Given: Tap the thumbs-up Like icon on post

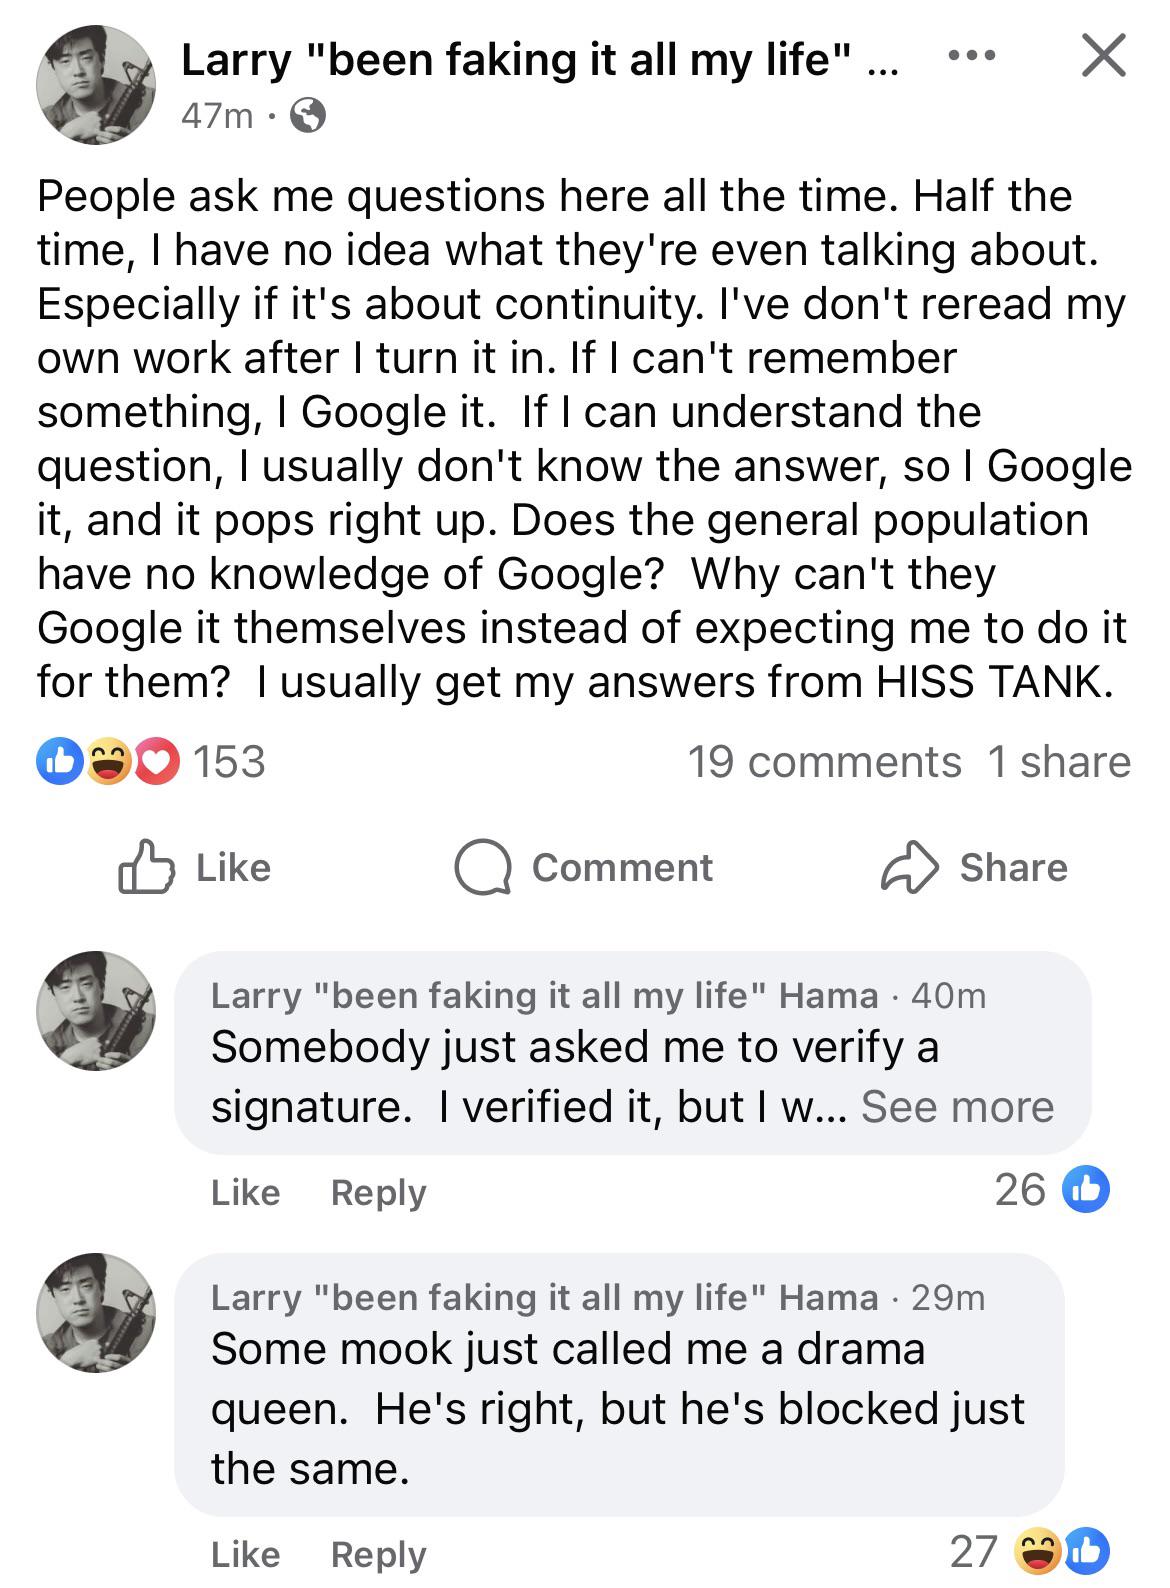Looking at the screenshot, I should click(x=145, y=868).
